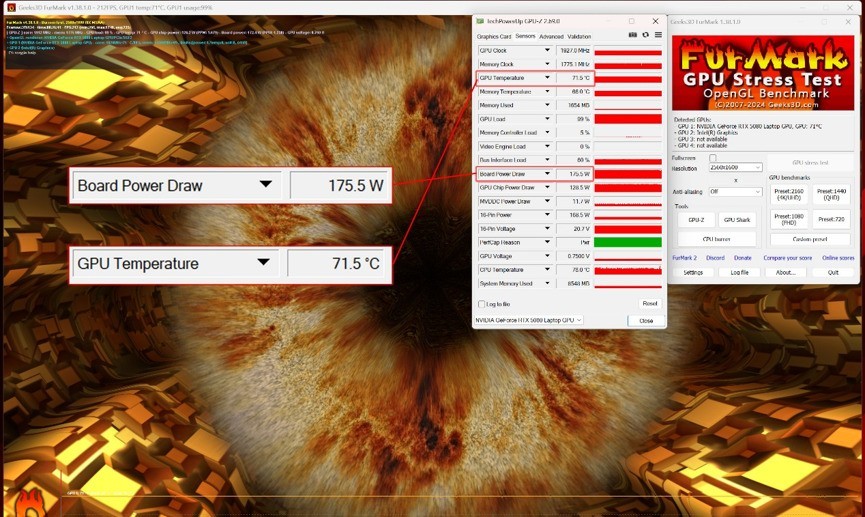This screenshot has width=865, height=517.
Task: Take a GPU-Z screenshot with camera icon
Action: click(633, 35)
